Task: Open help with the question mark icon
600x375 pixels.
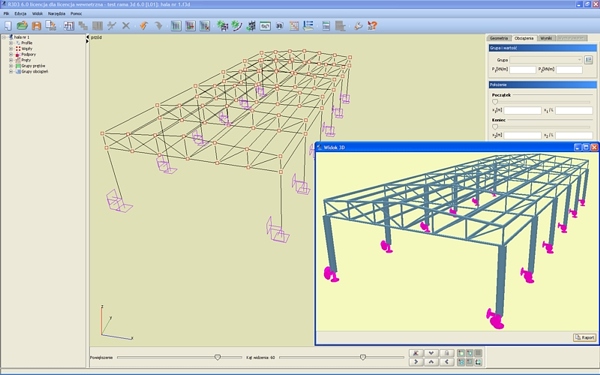Action: point(372,26)
